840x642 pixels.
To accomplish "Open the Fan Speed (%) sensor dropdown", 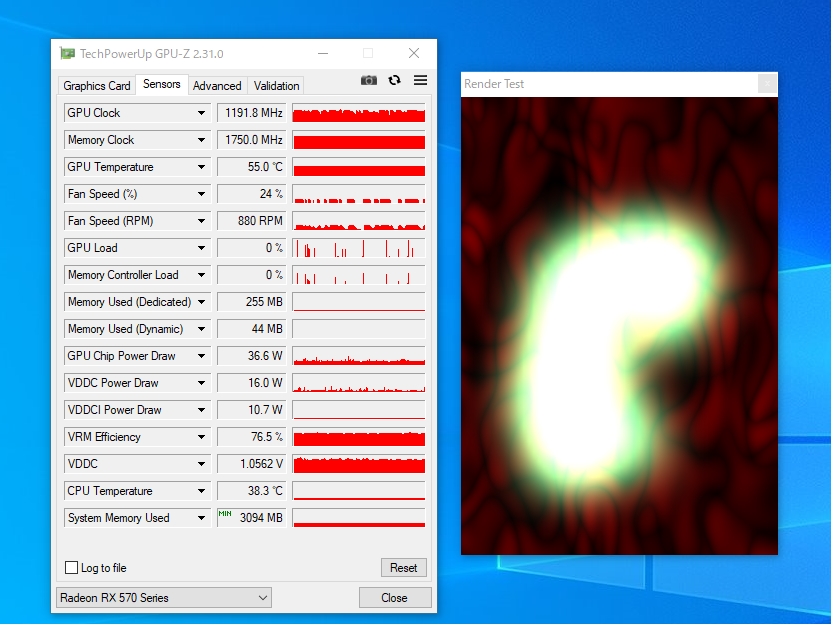I will [201, 194].
